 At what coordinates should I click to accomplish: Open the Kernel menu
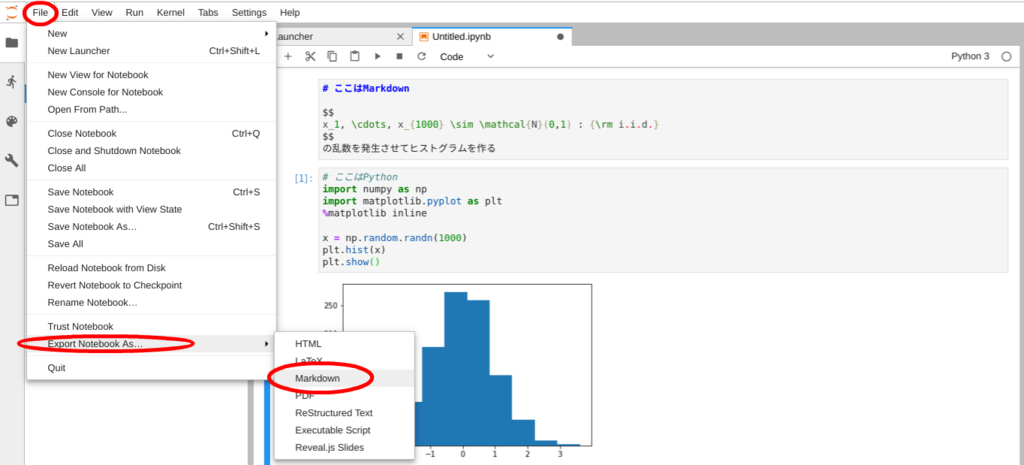(x=170, y=12)
